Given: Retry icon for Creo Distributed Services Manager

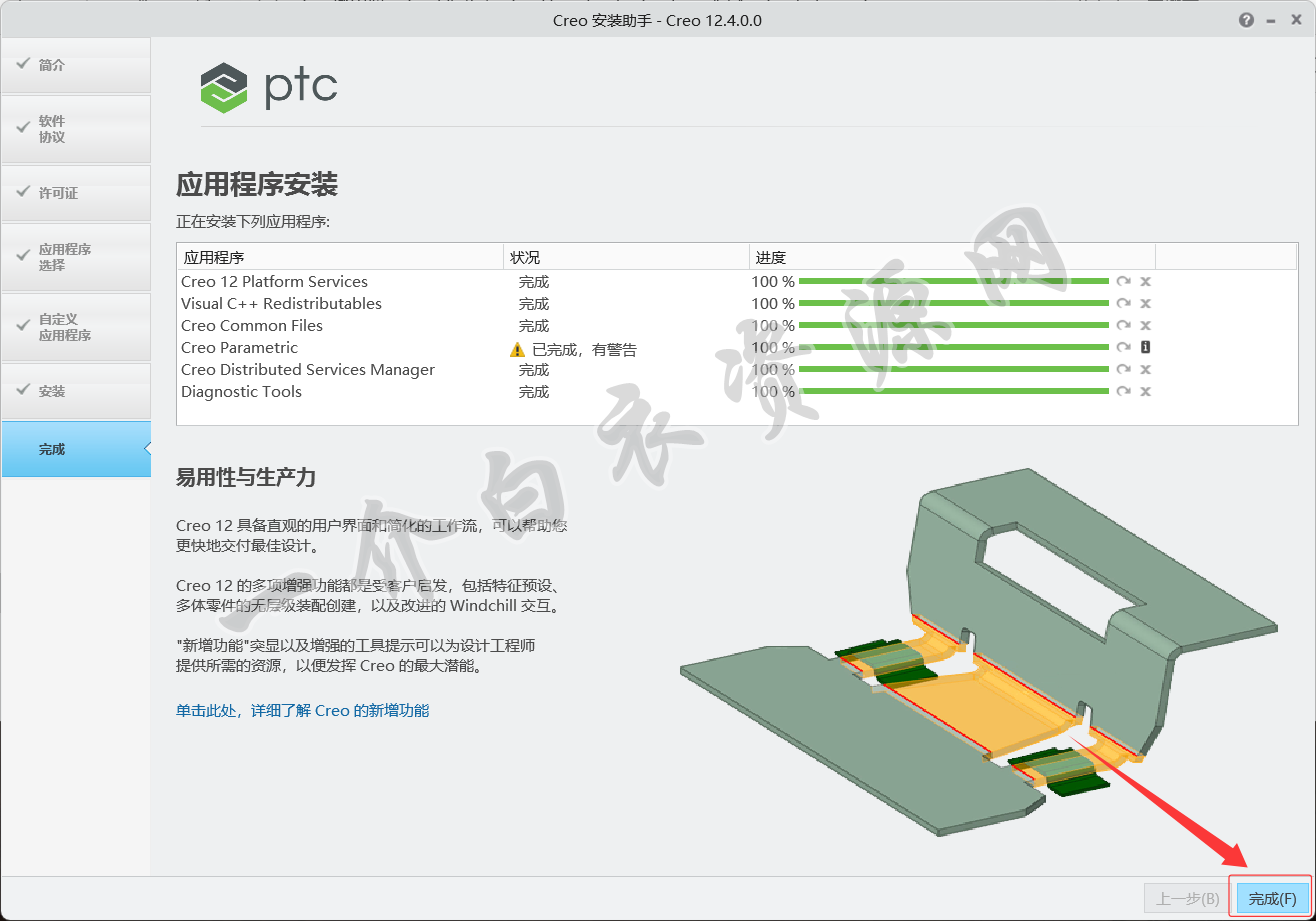Looking at the screenshot, I should (1124, 370).
